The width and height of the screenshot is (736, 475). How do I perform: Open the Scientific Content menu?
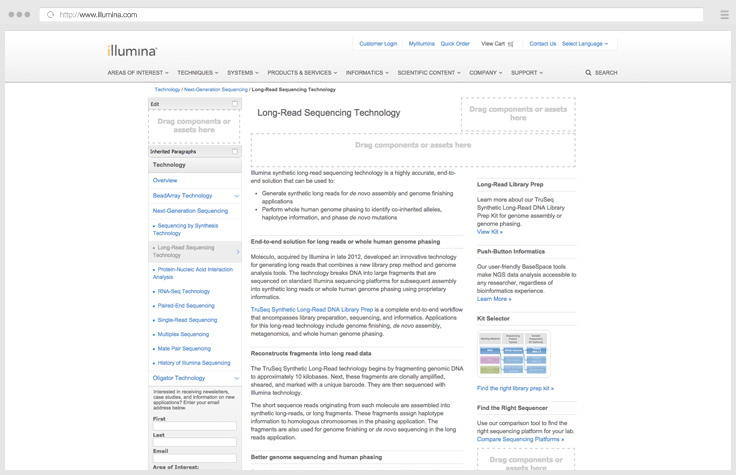(x=428, y=73)
